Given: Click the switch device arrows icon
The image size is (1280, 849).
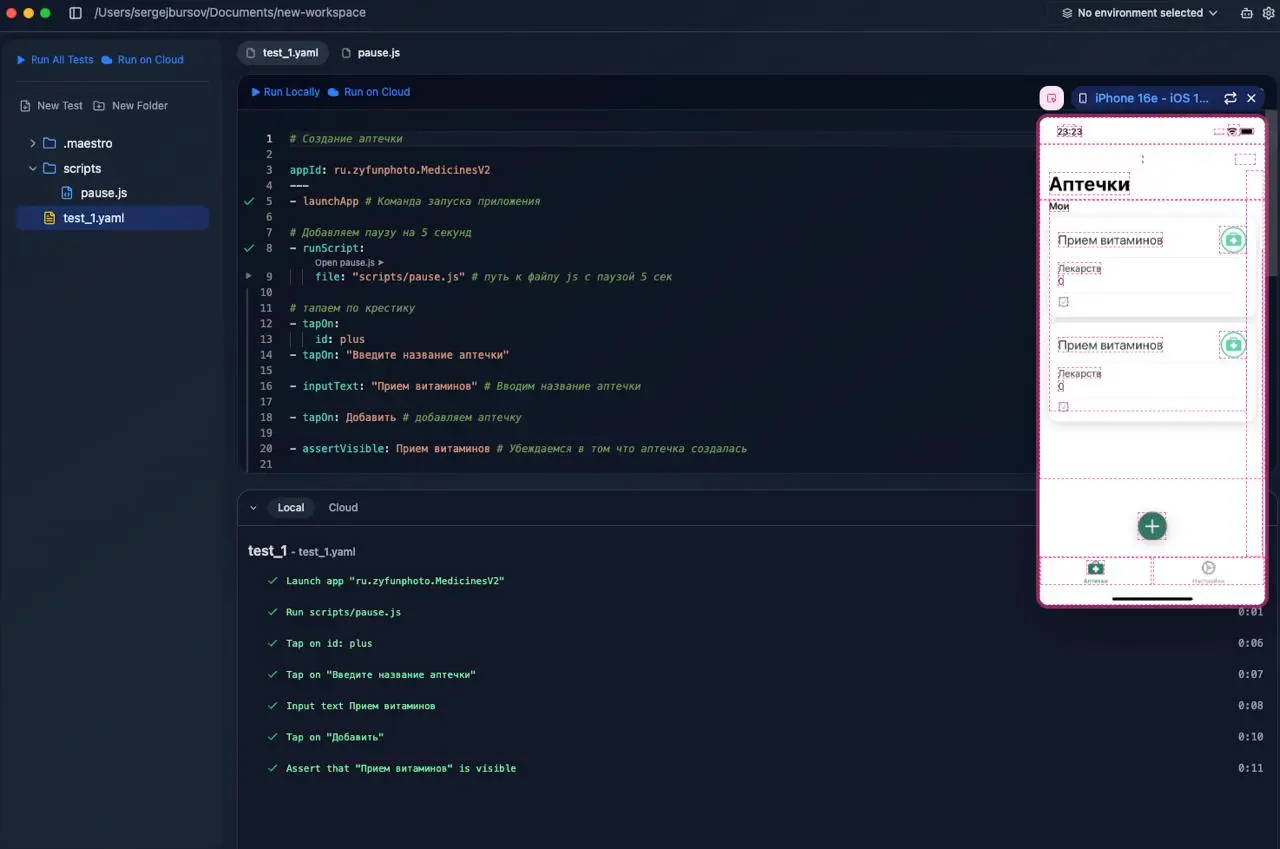Looking at the screenshot, I should [x=1230, y=98].
